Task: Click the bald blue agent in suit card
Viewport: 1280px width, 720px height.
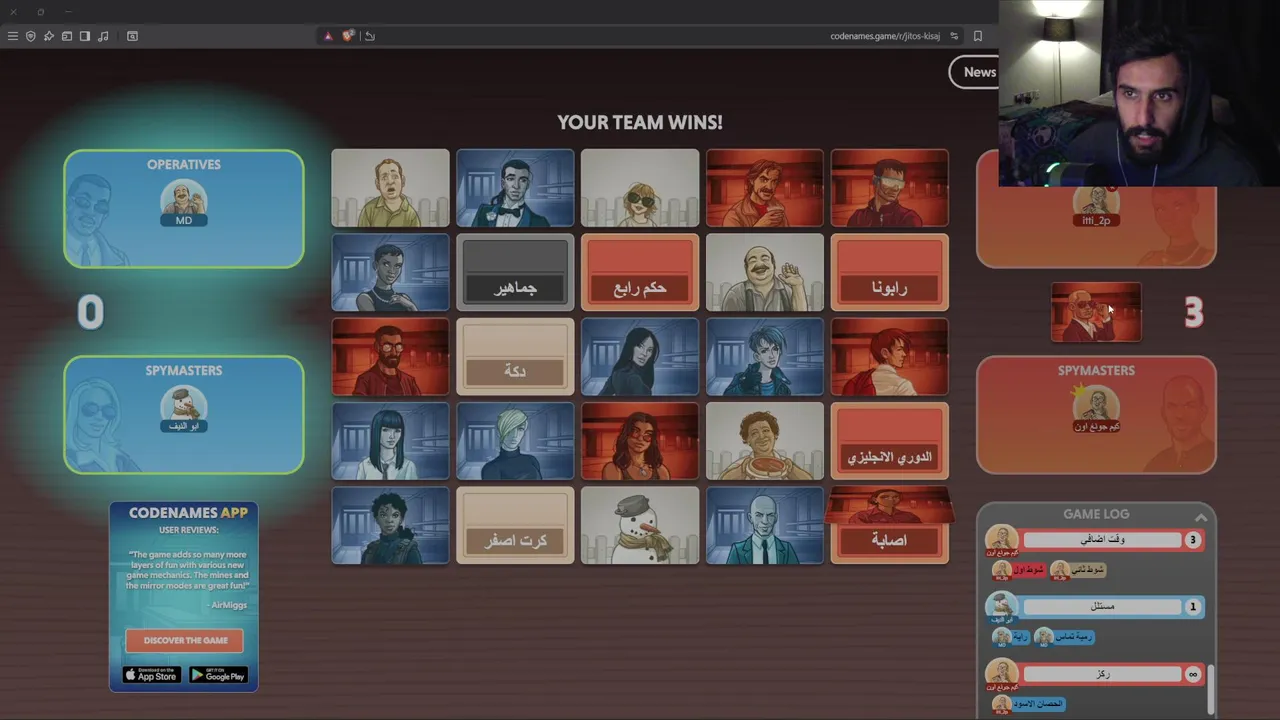Action: [765, 526]
